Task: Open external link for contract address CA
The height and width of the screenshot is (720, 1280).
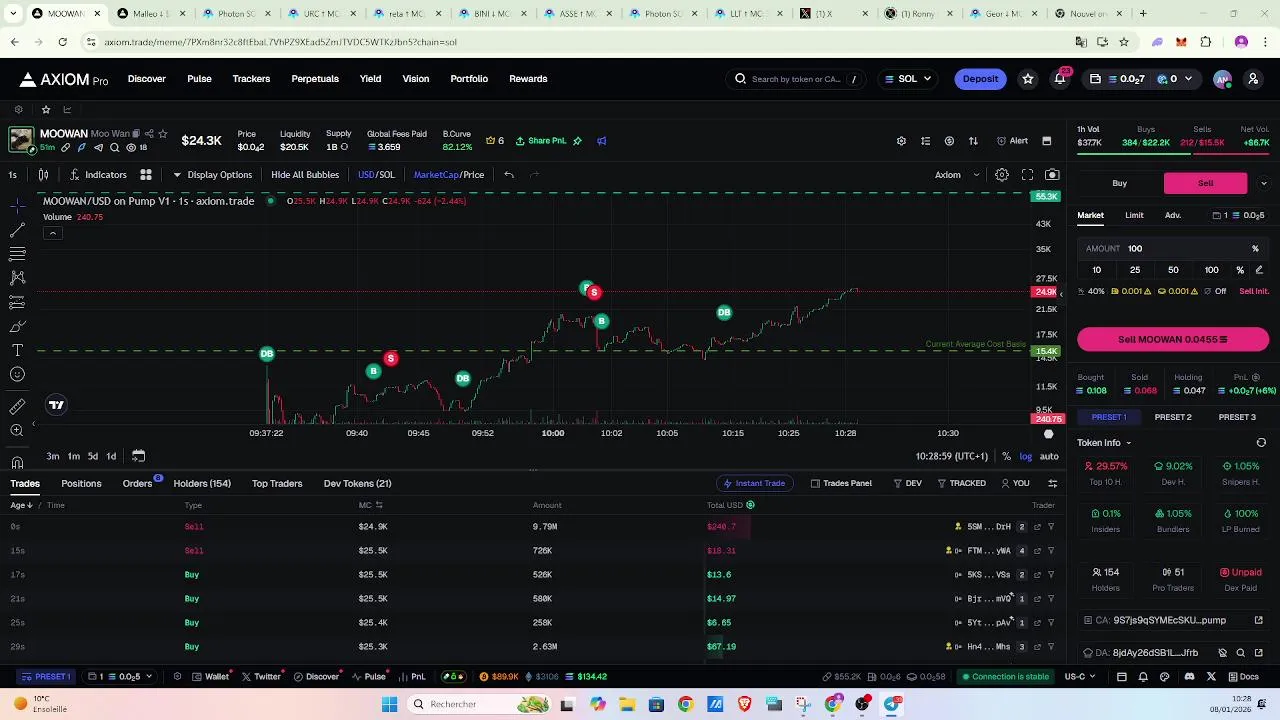Action: pyautogui.click(x=1259, y=620)
